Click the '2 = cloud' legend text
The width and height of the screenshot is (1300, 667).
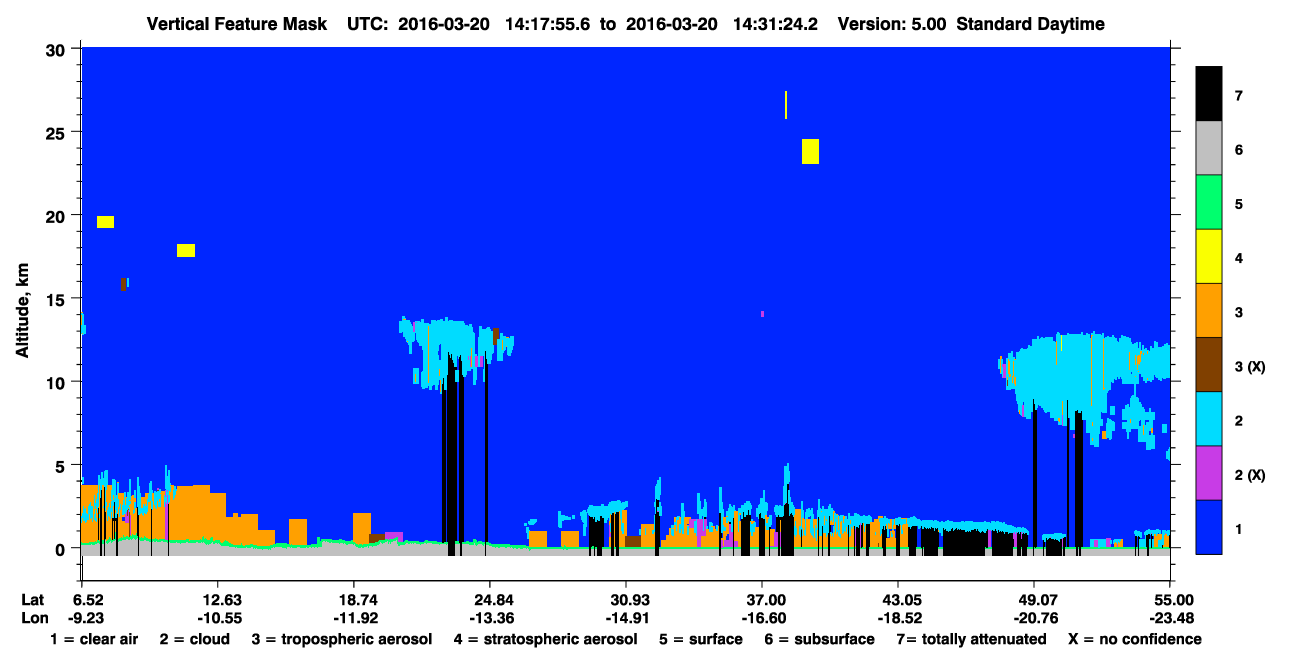194,639
